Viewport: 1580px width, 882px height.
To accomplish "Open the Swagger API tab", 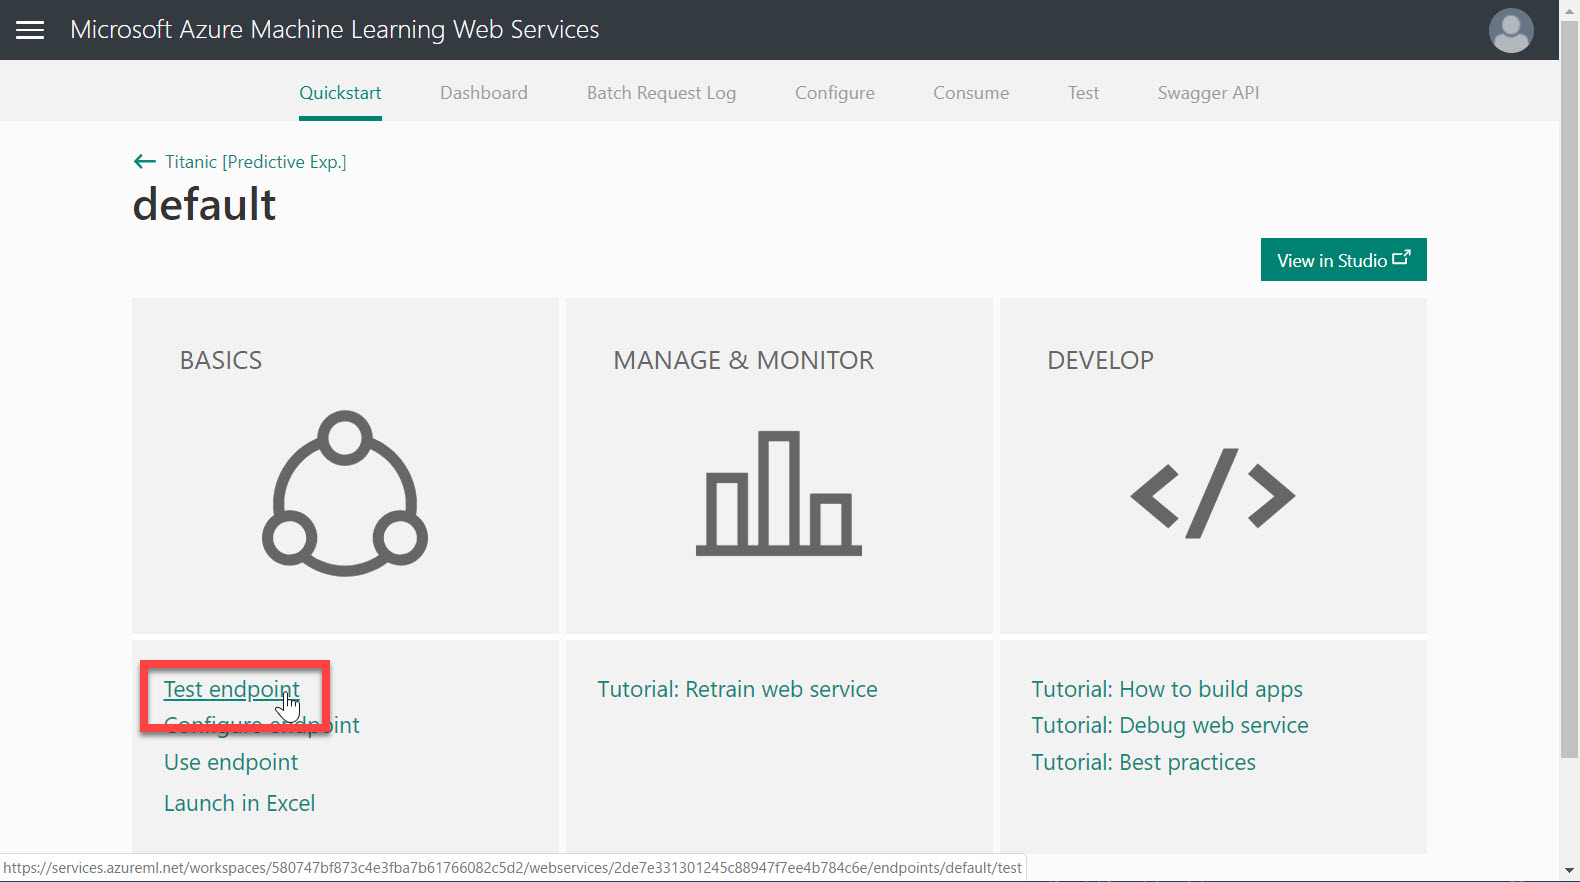I will tap(1208, 93).
